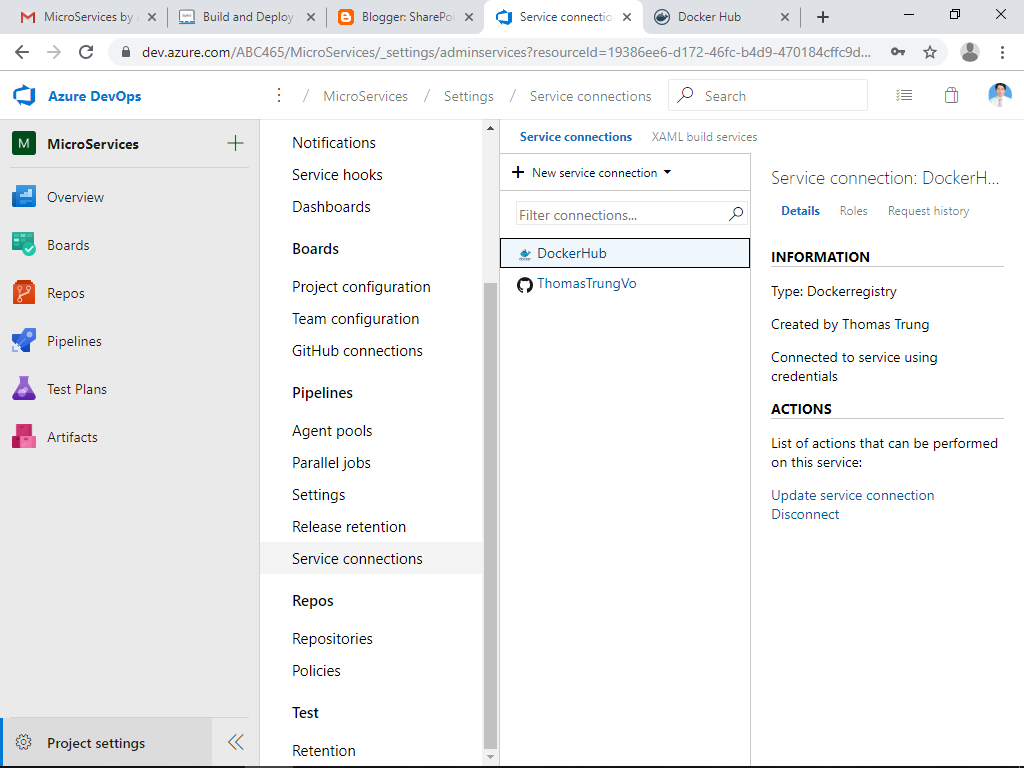Collapse the sidebar with double chevron
1024x768 pixels.
pyautogui.click(x=236, y=742)
